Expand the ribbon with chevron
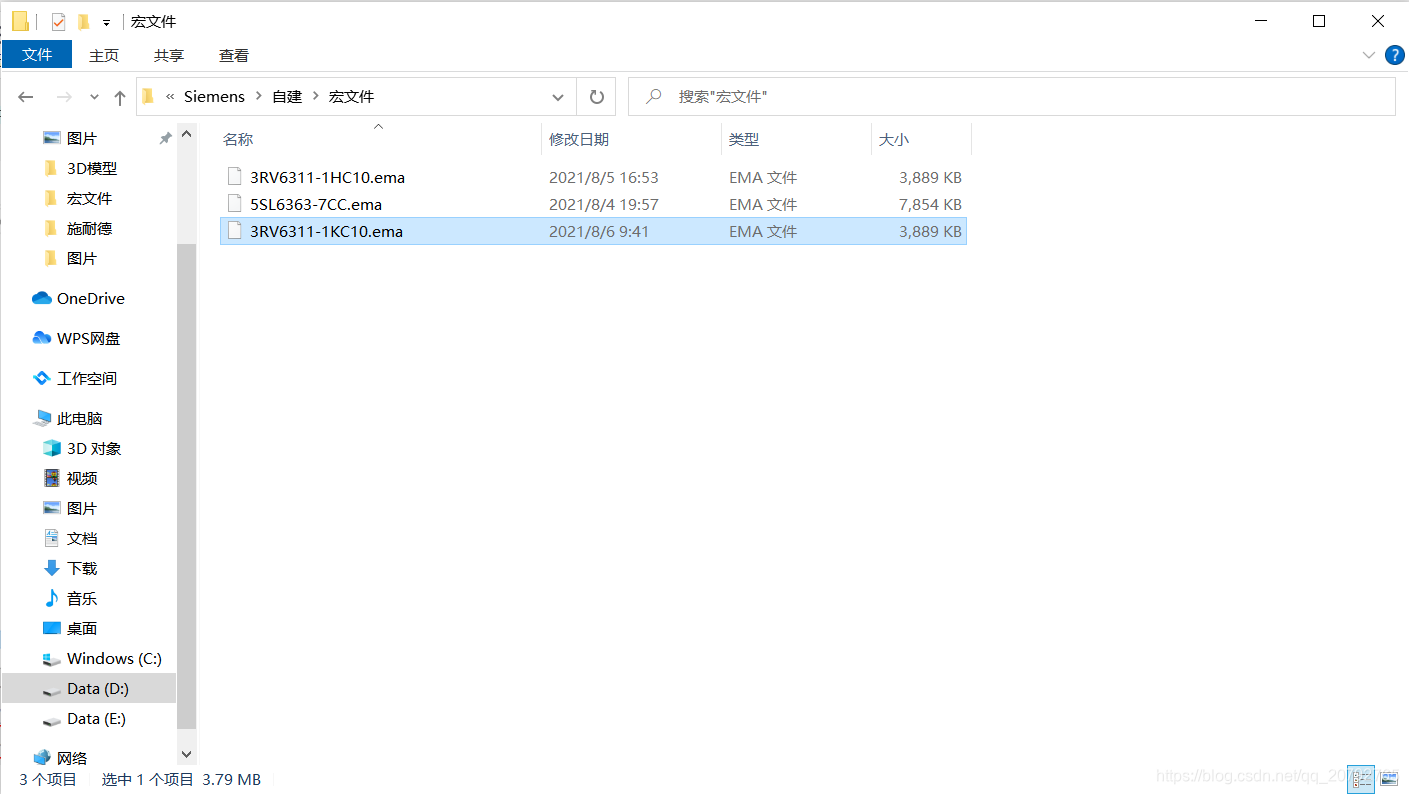1409x794 pixels. [x=1369, y=55]
